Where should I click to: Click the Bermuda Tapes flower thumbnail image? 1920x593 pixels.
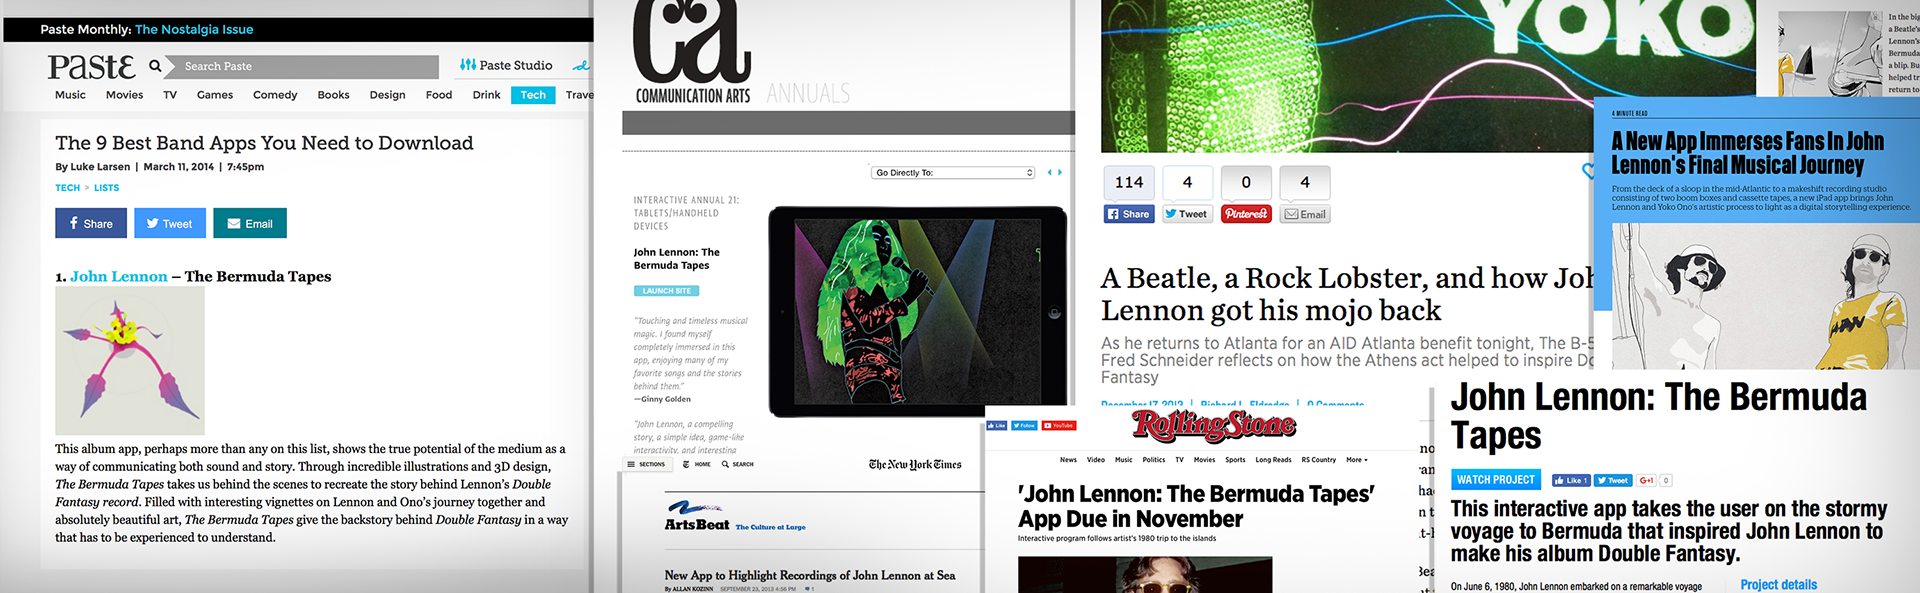tap(130, 361)
